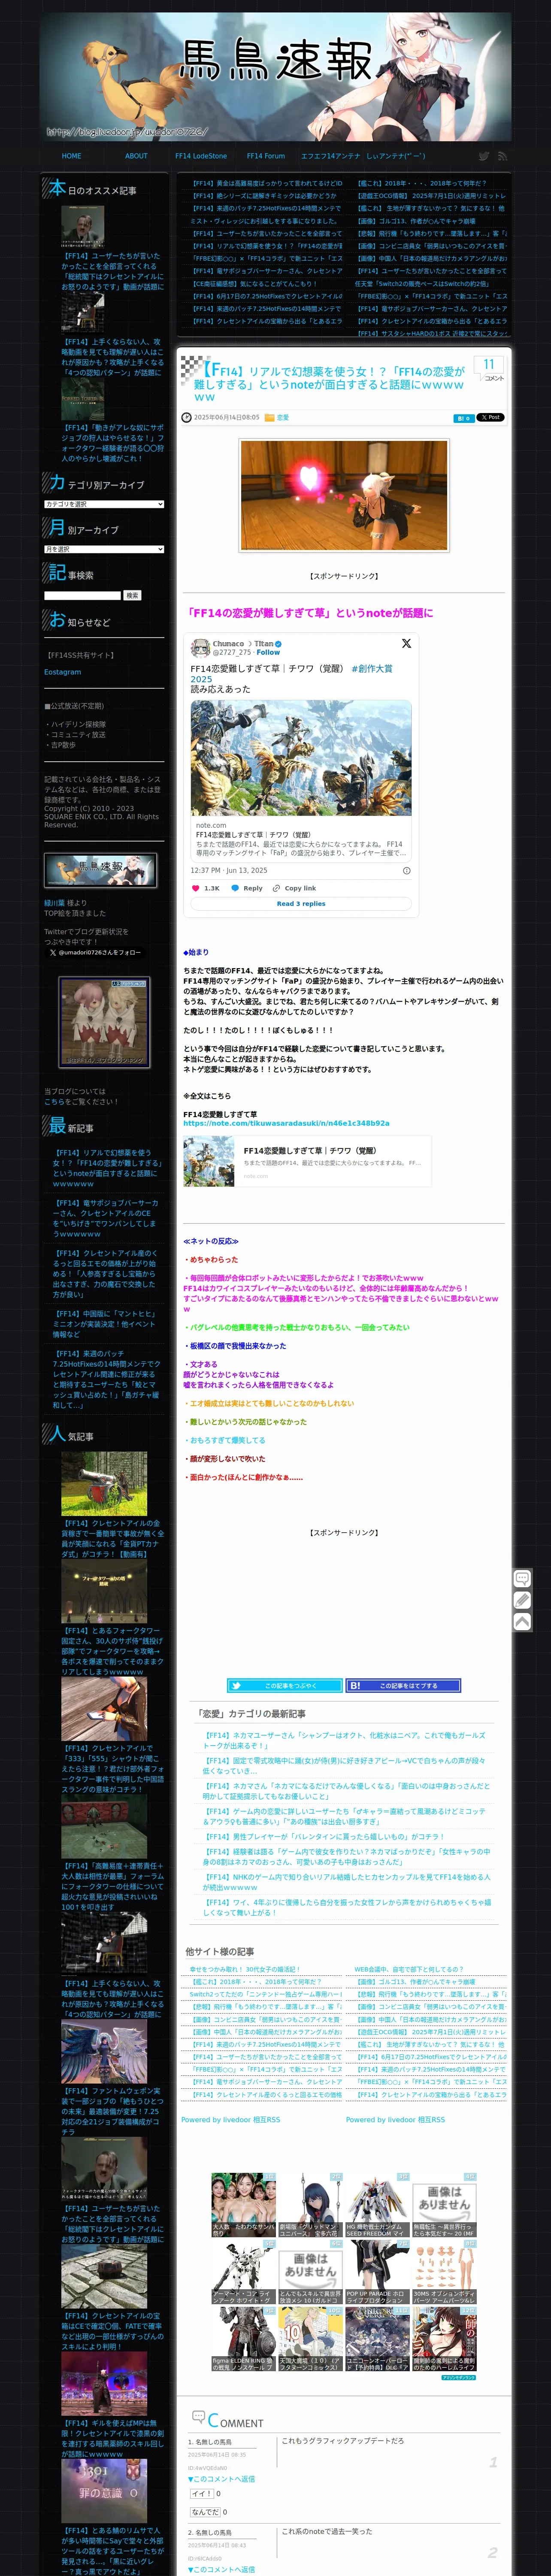
Task: Click the sidebar two-Lalafell characters image
Action: [104, 1021]
